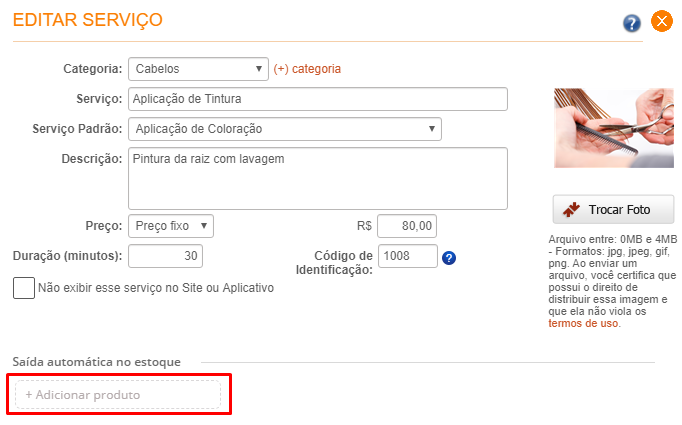Expand the Serviço Padrão dropdown
Screen dimensions: 682x425
(285, 129)
